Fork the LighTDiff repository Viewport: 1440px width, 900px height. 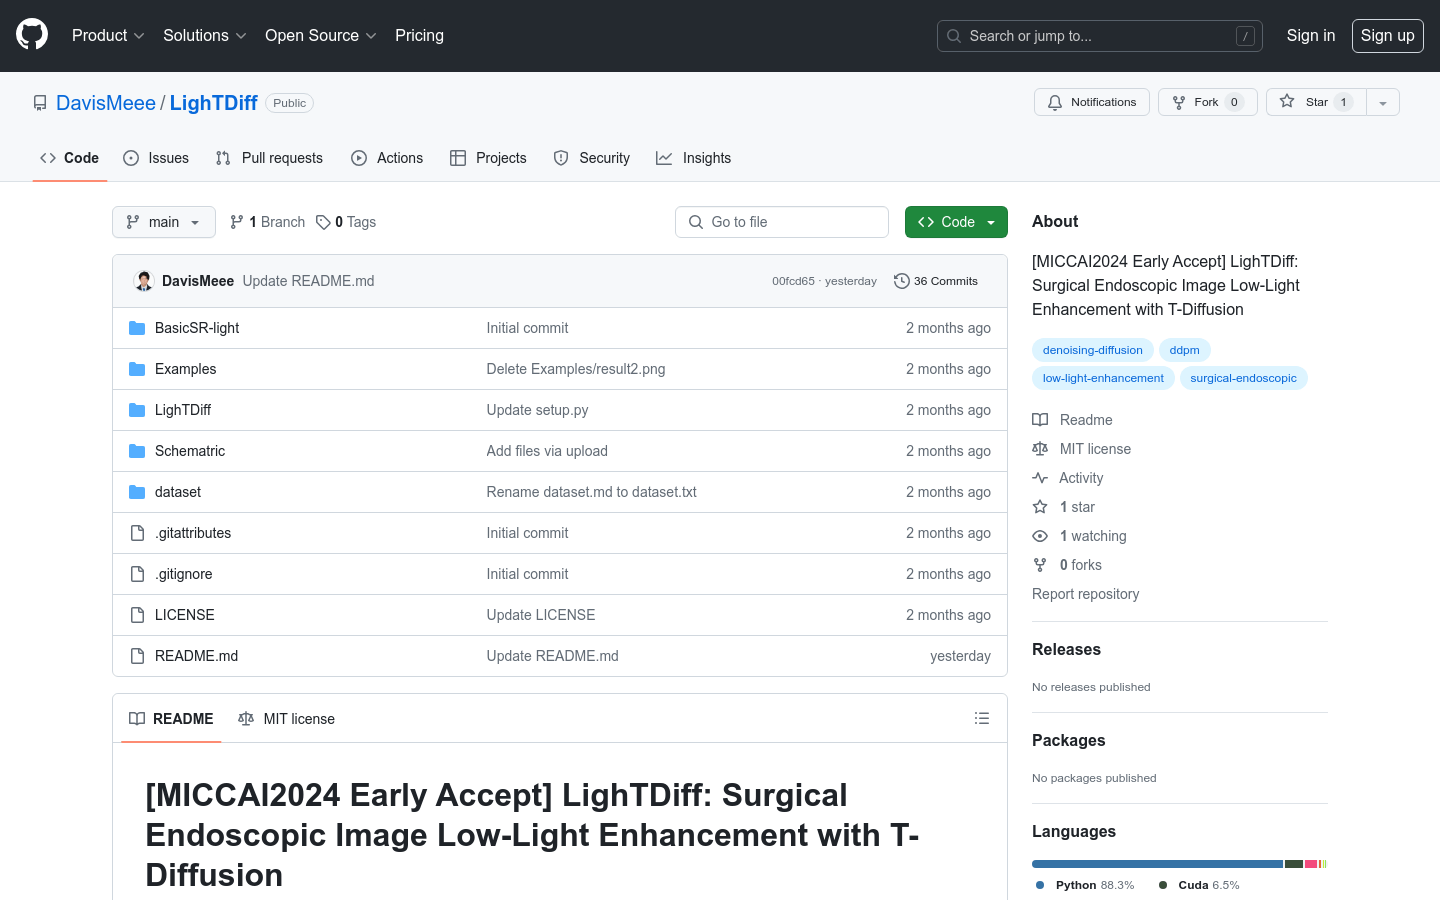[1207, 102]
